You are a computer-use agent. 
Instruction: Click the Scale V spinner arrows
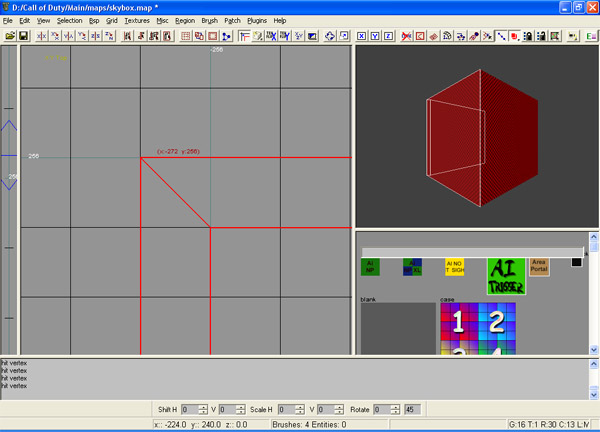tap(339, 409)
